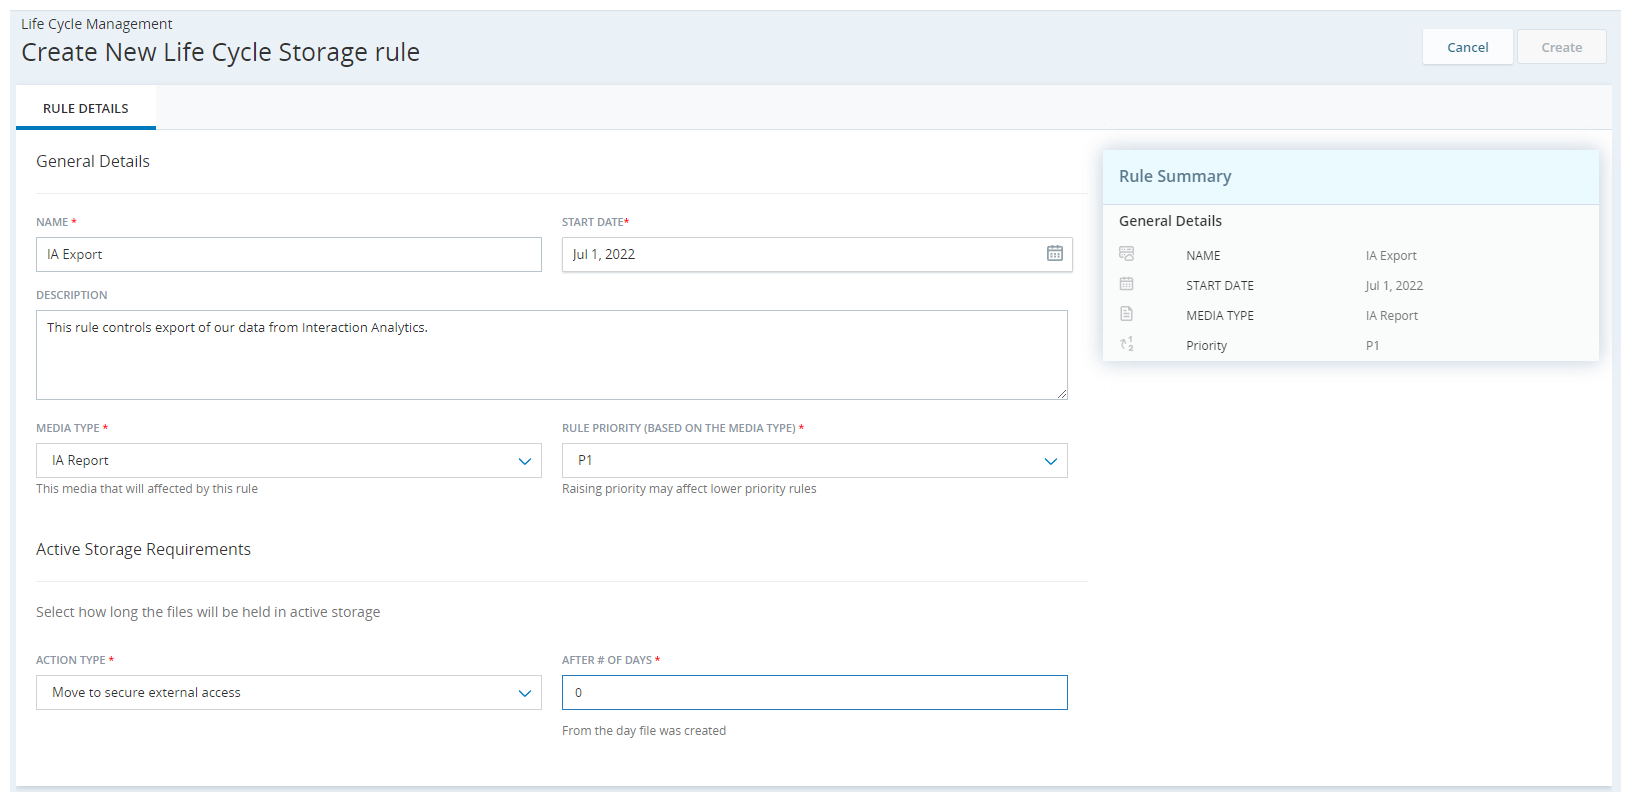Click the Create button
Viewport: 1633px width, 804px height.
coord(1561,47)
